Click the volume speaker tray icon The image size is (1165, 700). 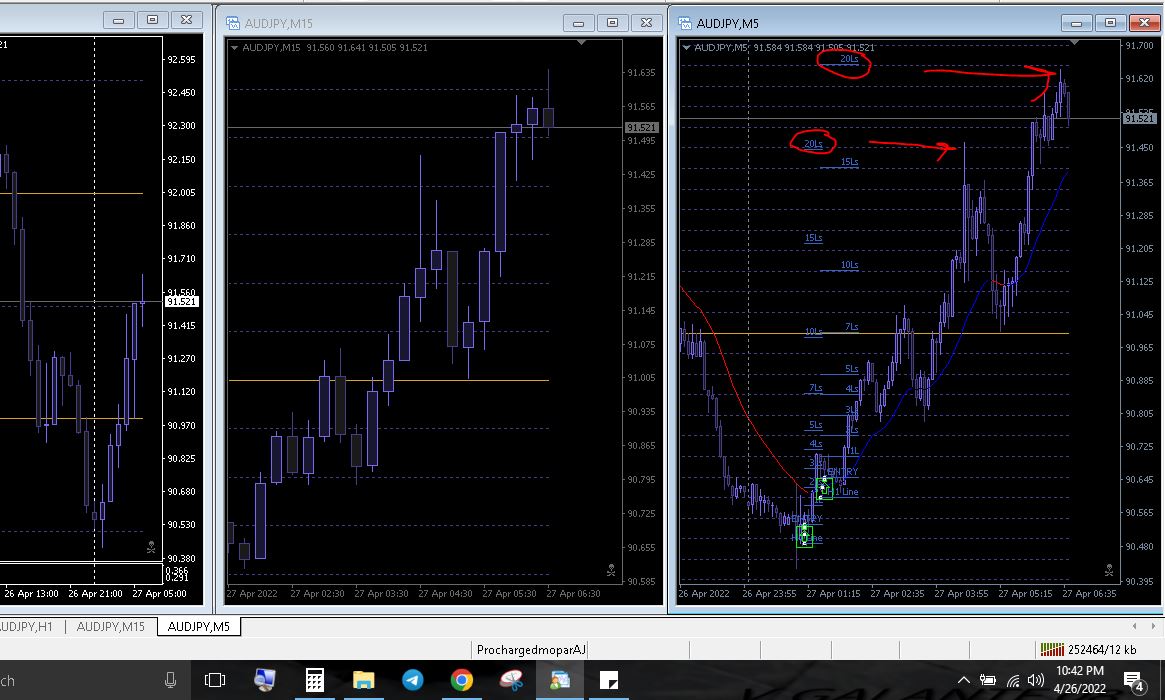[x=1036, y=680]
